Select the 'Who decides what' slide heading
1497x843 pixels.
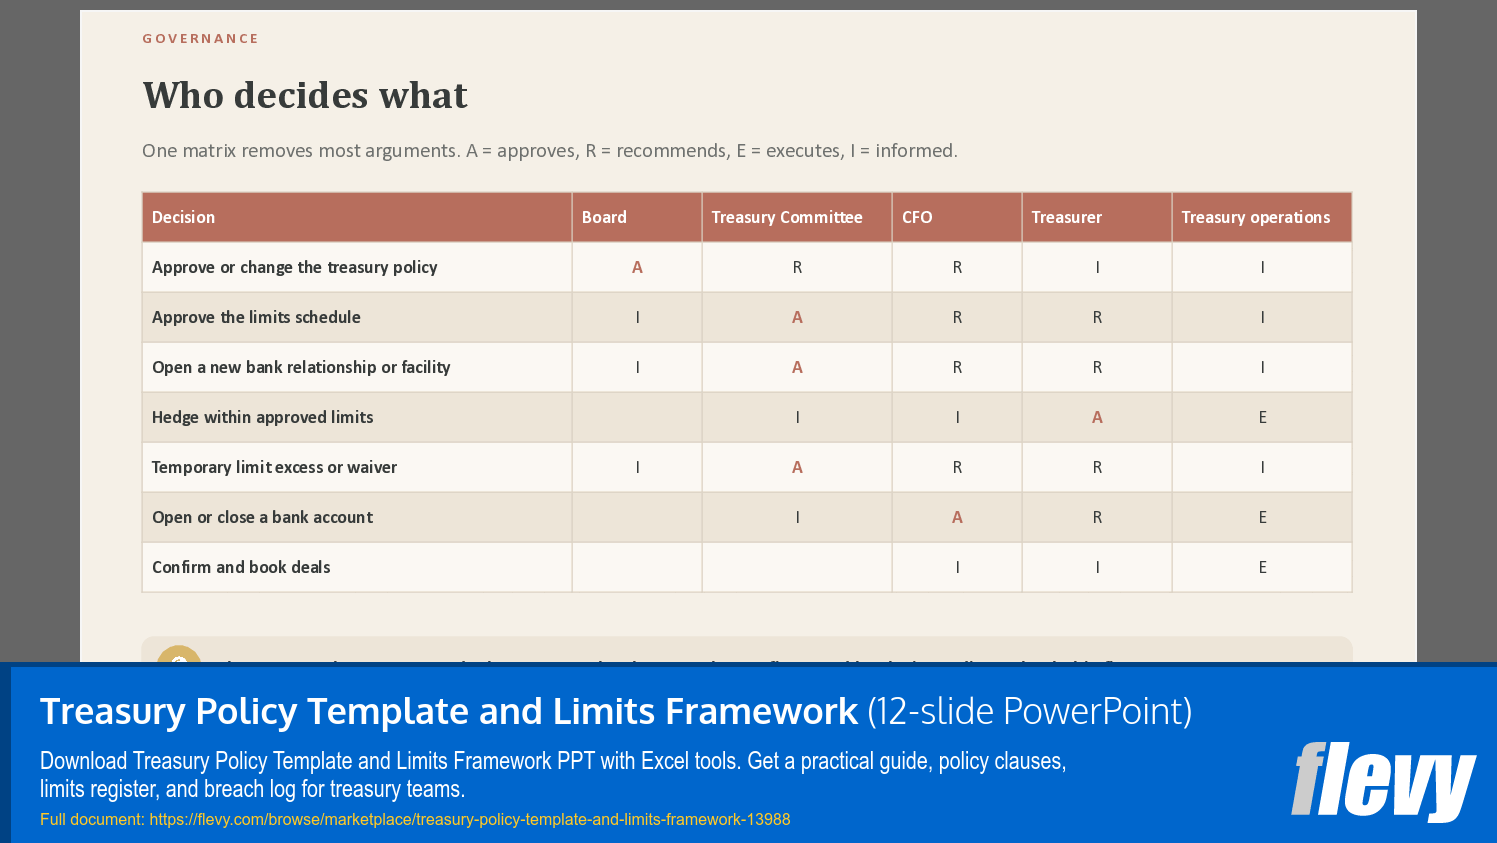305,96
